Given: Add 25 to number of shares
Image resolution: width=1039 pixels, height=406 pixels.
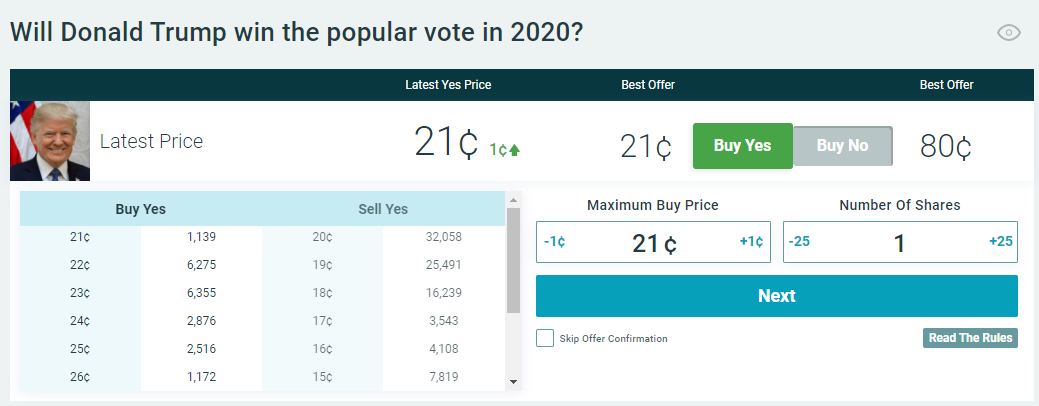Looking at the screenshot, I should (1001, 242).
